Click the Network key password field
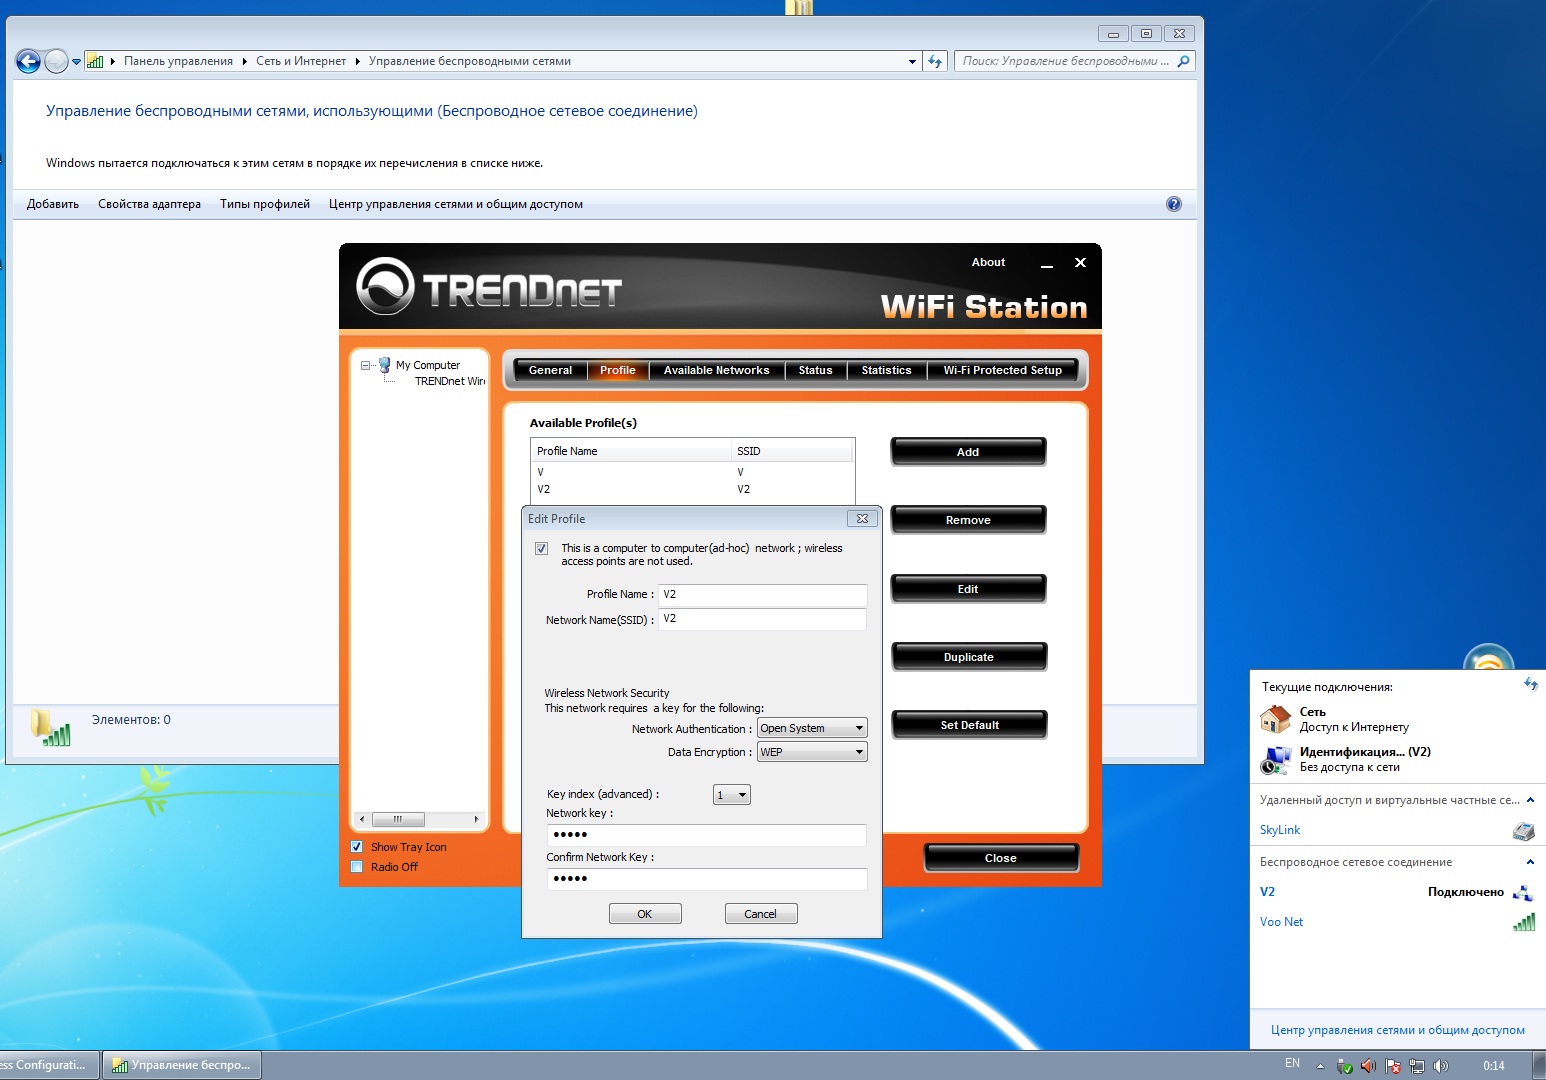This screenshot has height=1080, width=1546. pyautogui.click(x=706, y=835)
